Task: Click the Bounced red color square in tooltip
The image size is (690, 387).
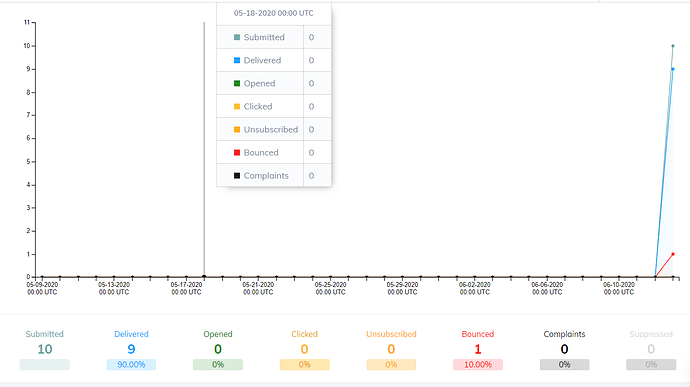Action: (x=237, y=153)
